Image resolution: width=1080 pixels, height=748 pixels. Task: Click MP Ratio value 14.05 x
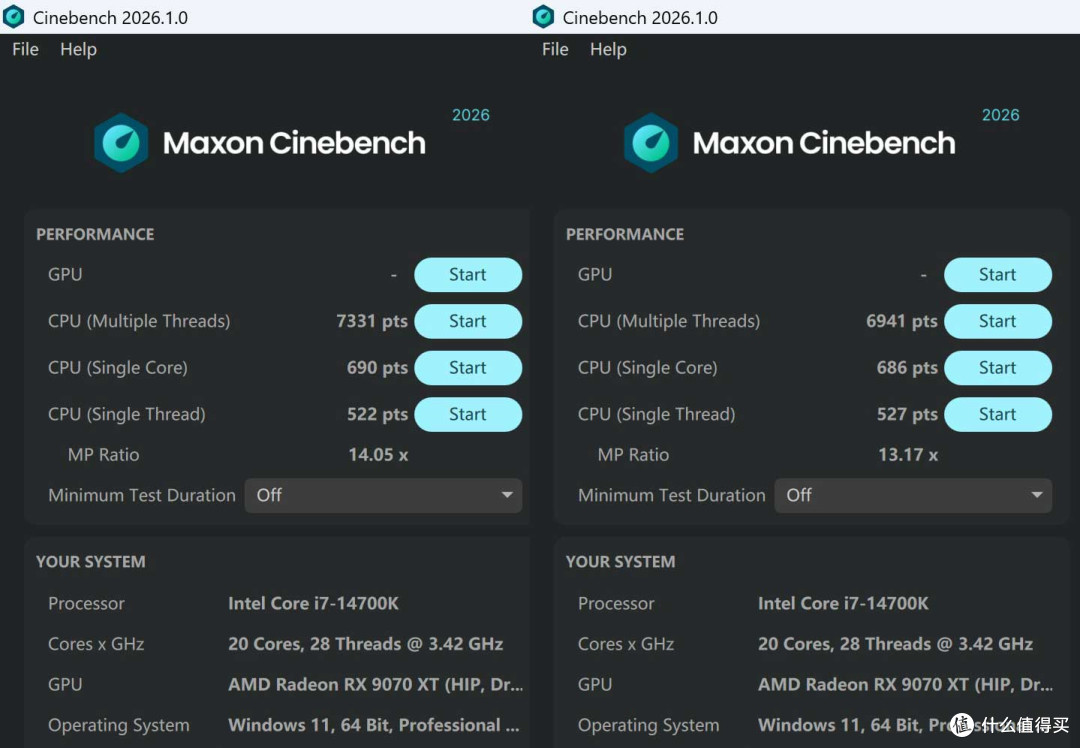click(378, 455)
